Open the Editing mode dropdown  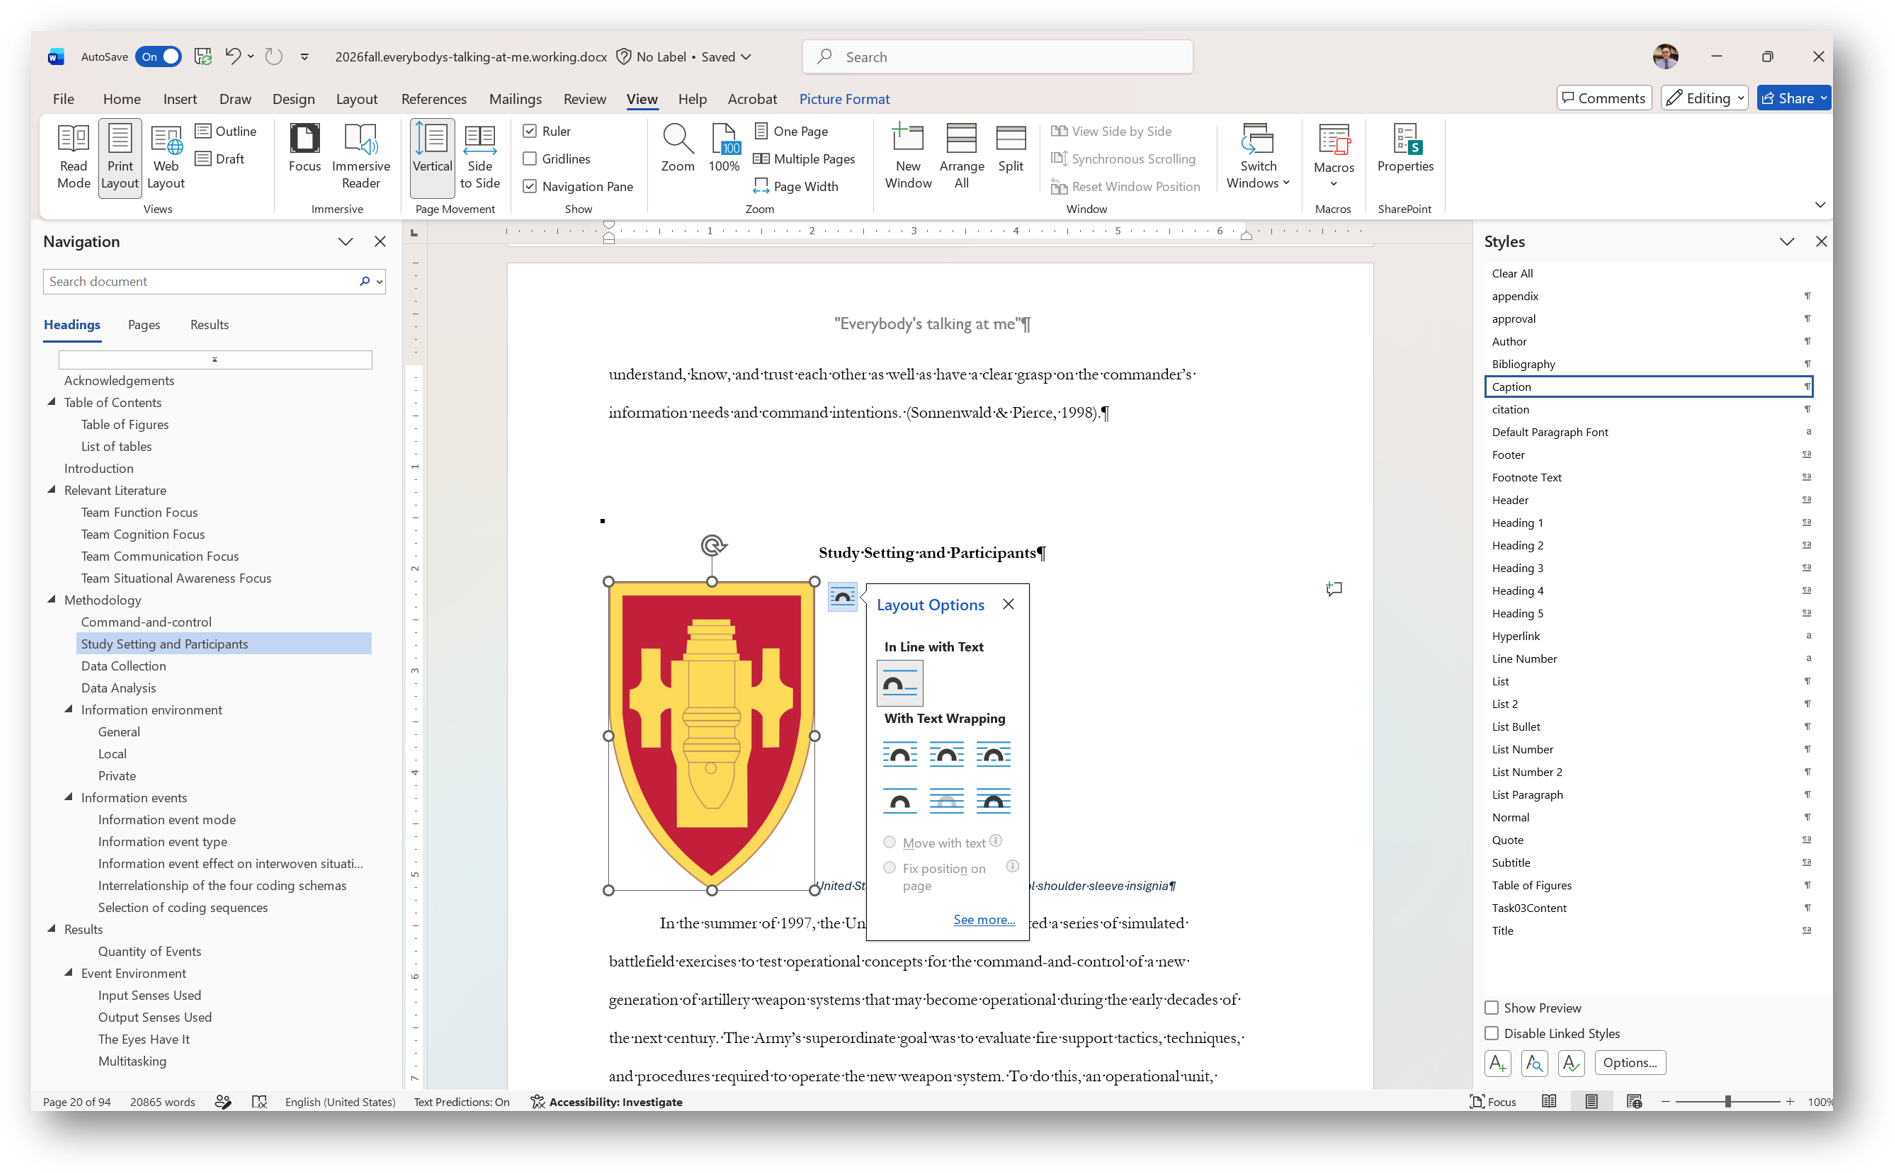[x=1704, y=98]
